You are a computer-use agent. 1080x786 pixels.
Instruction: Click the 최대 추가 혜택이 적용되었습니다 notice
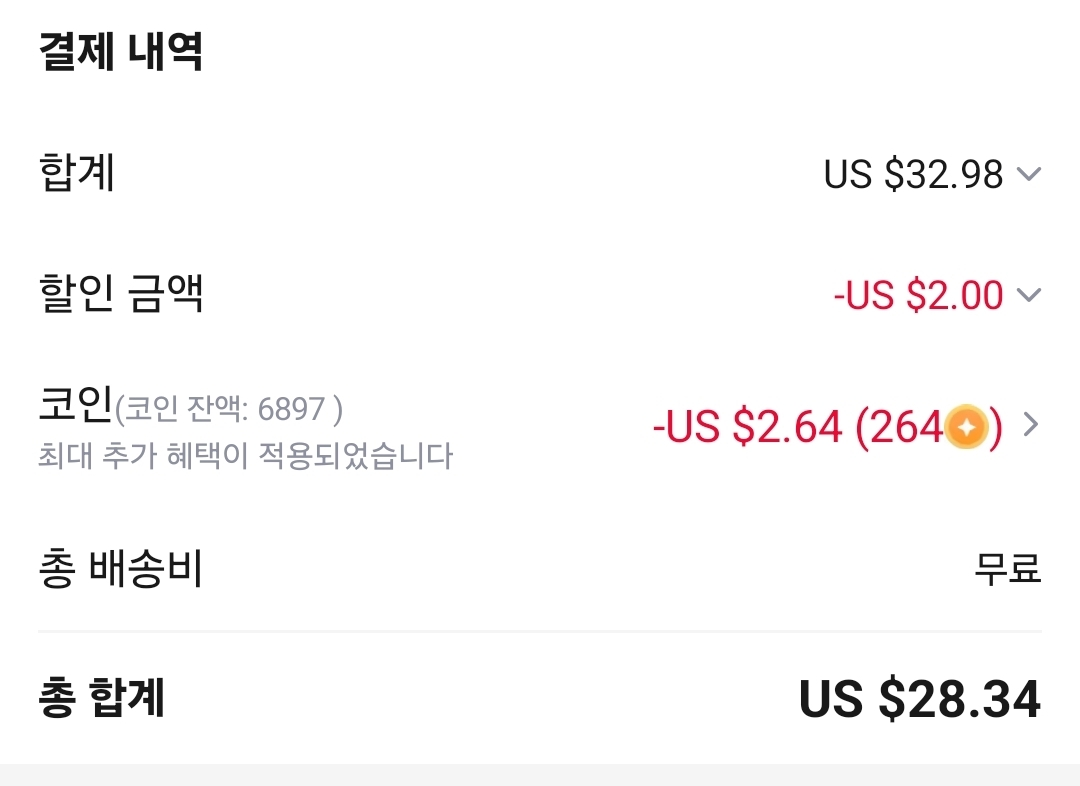(x=245, y=457)
